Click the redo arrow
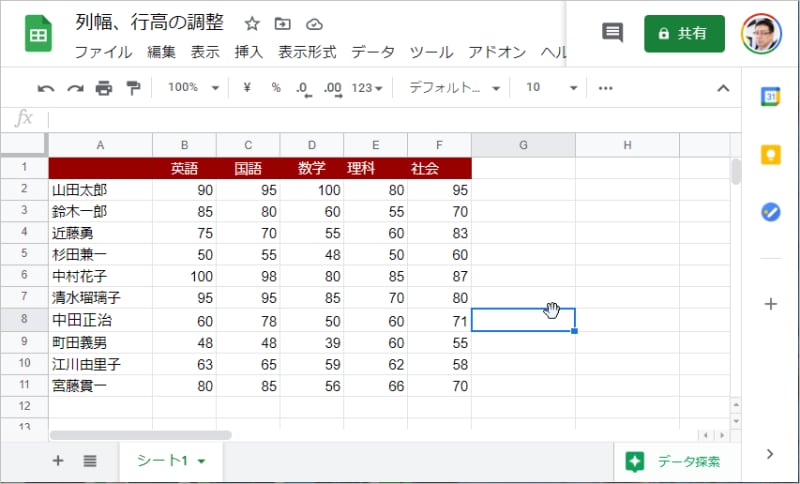Viewport: 800px width, 484px height. pyautogui.click(x=76, y=89)
